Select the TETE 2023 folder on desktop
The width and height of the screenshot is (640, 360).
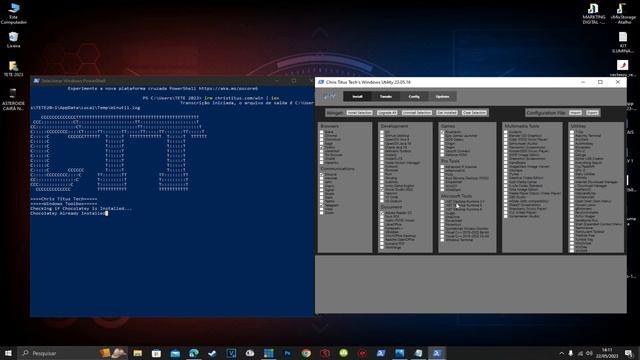[x=13, y=69]
